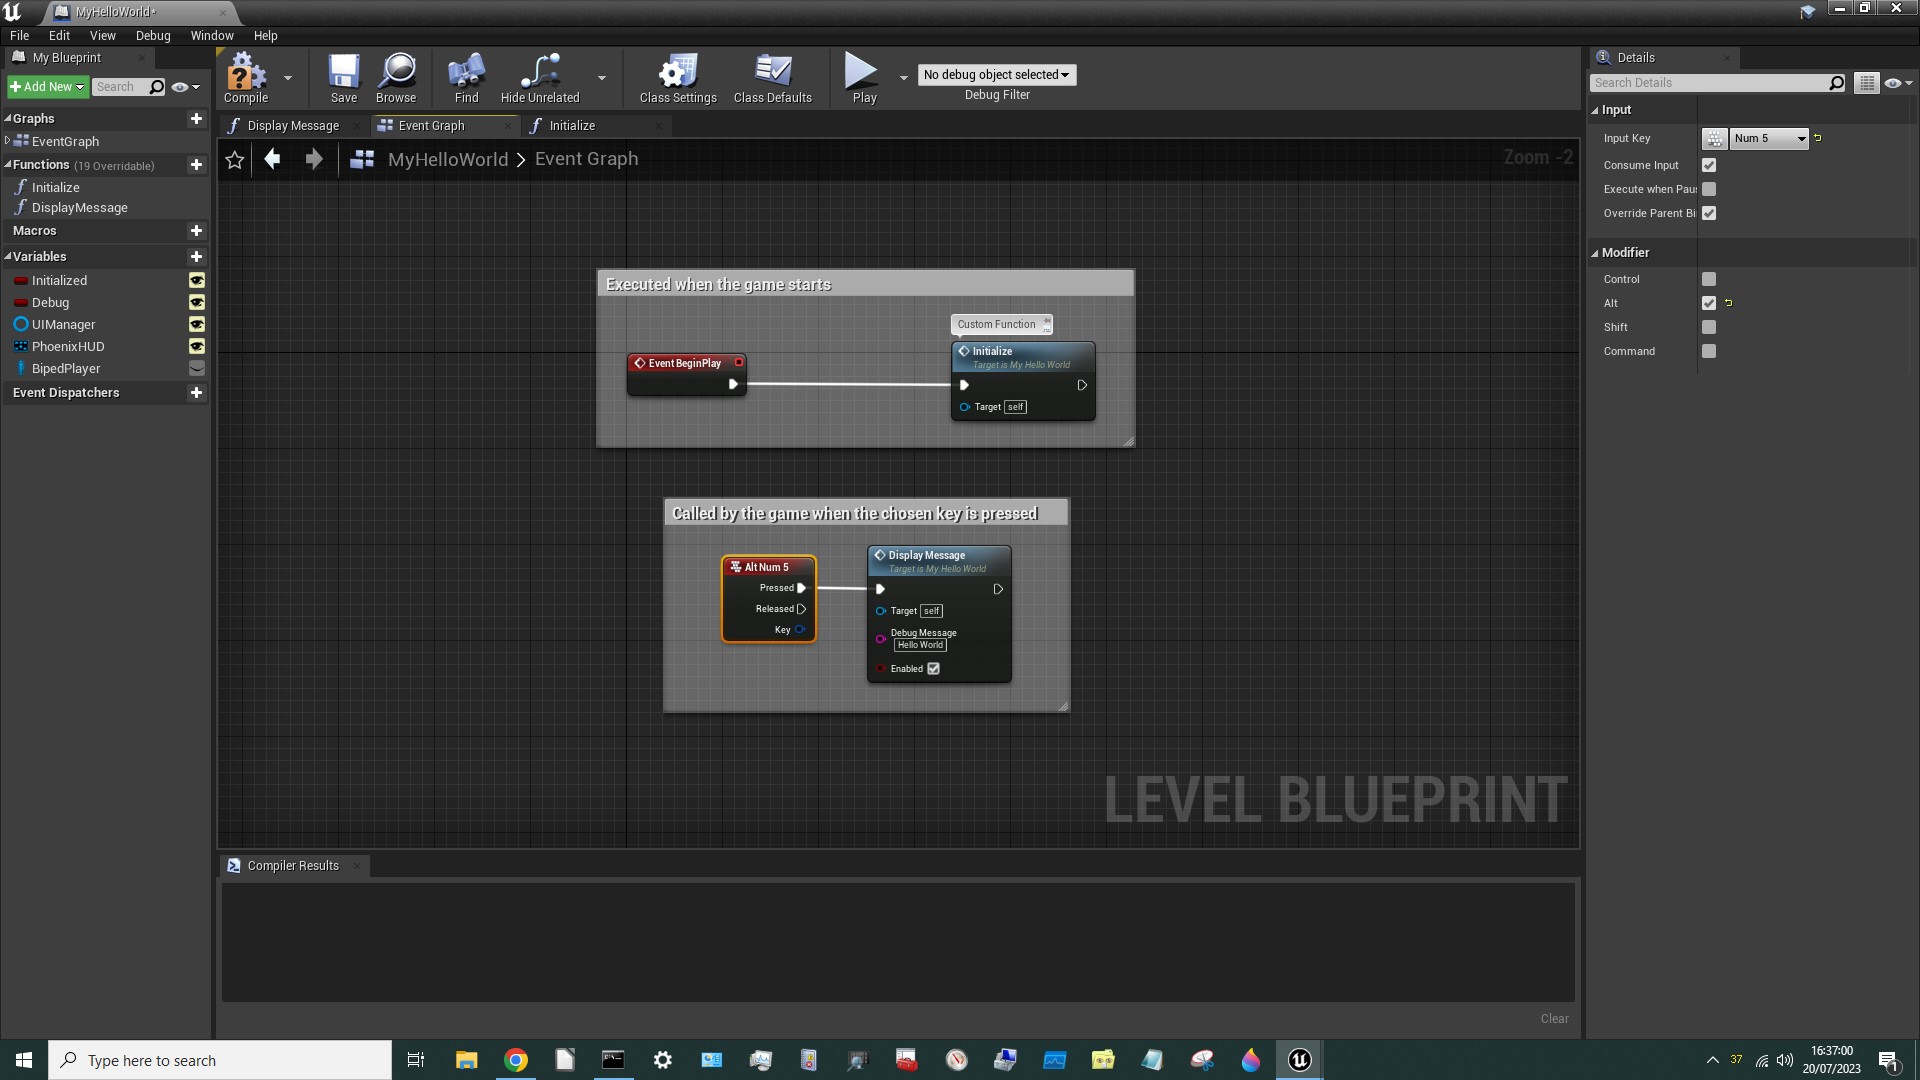Image resolution: width=1920 pixels, height=1080 pixels.
Task: Browse to asset in Content Browser
Action: click(x=396, y=78)
